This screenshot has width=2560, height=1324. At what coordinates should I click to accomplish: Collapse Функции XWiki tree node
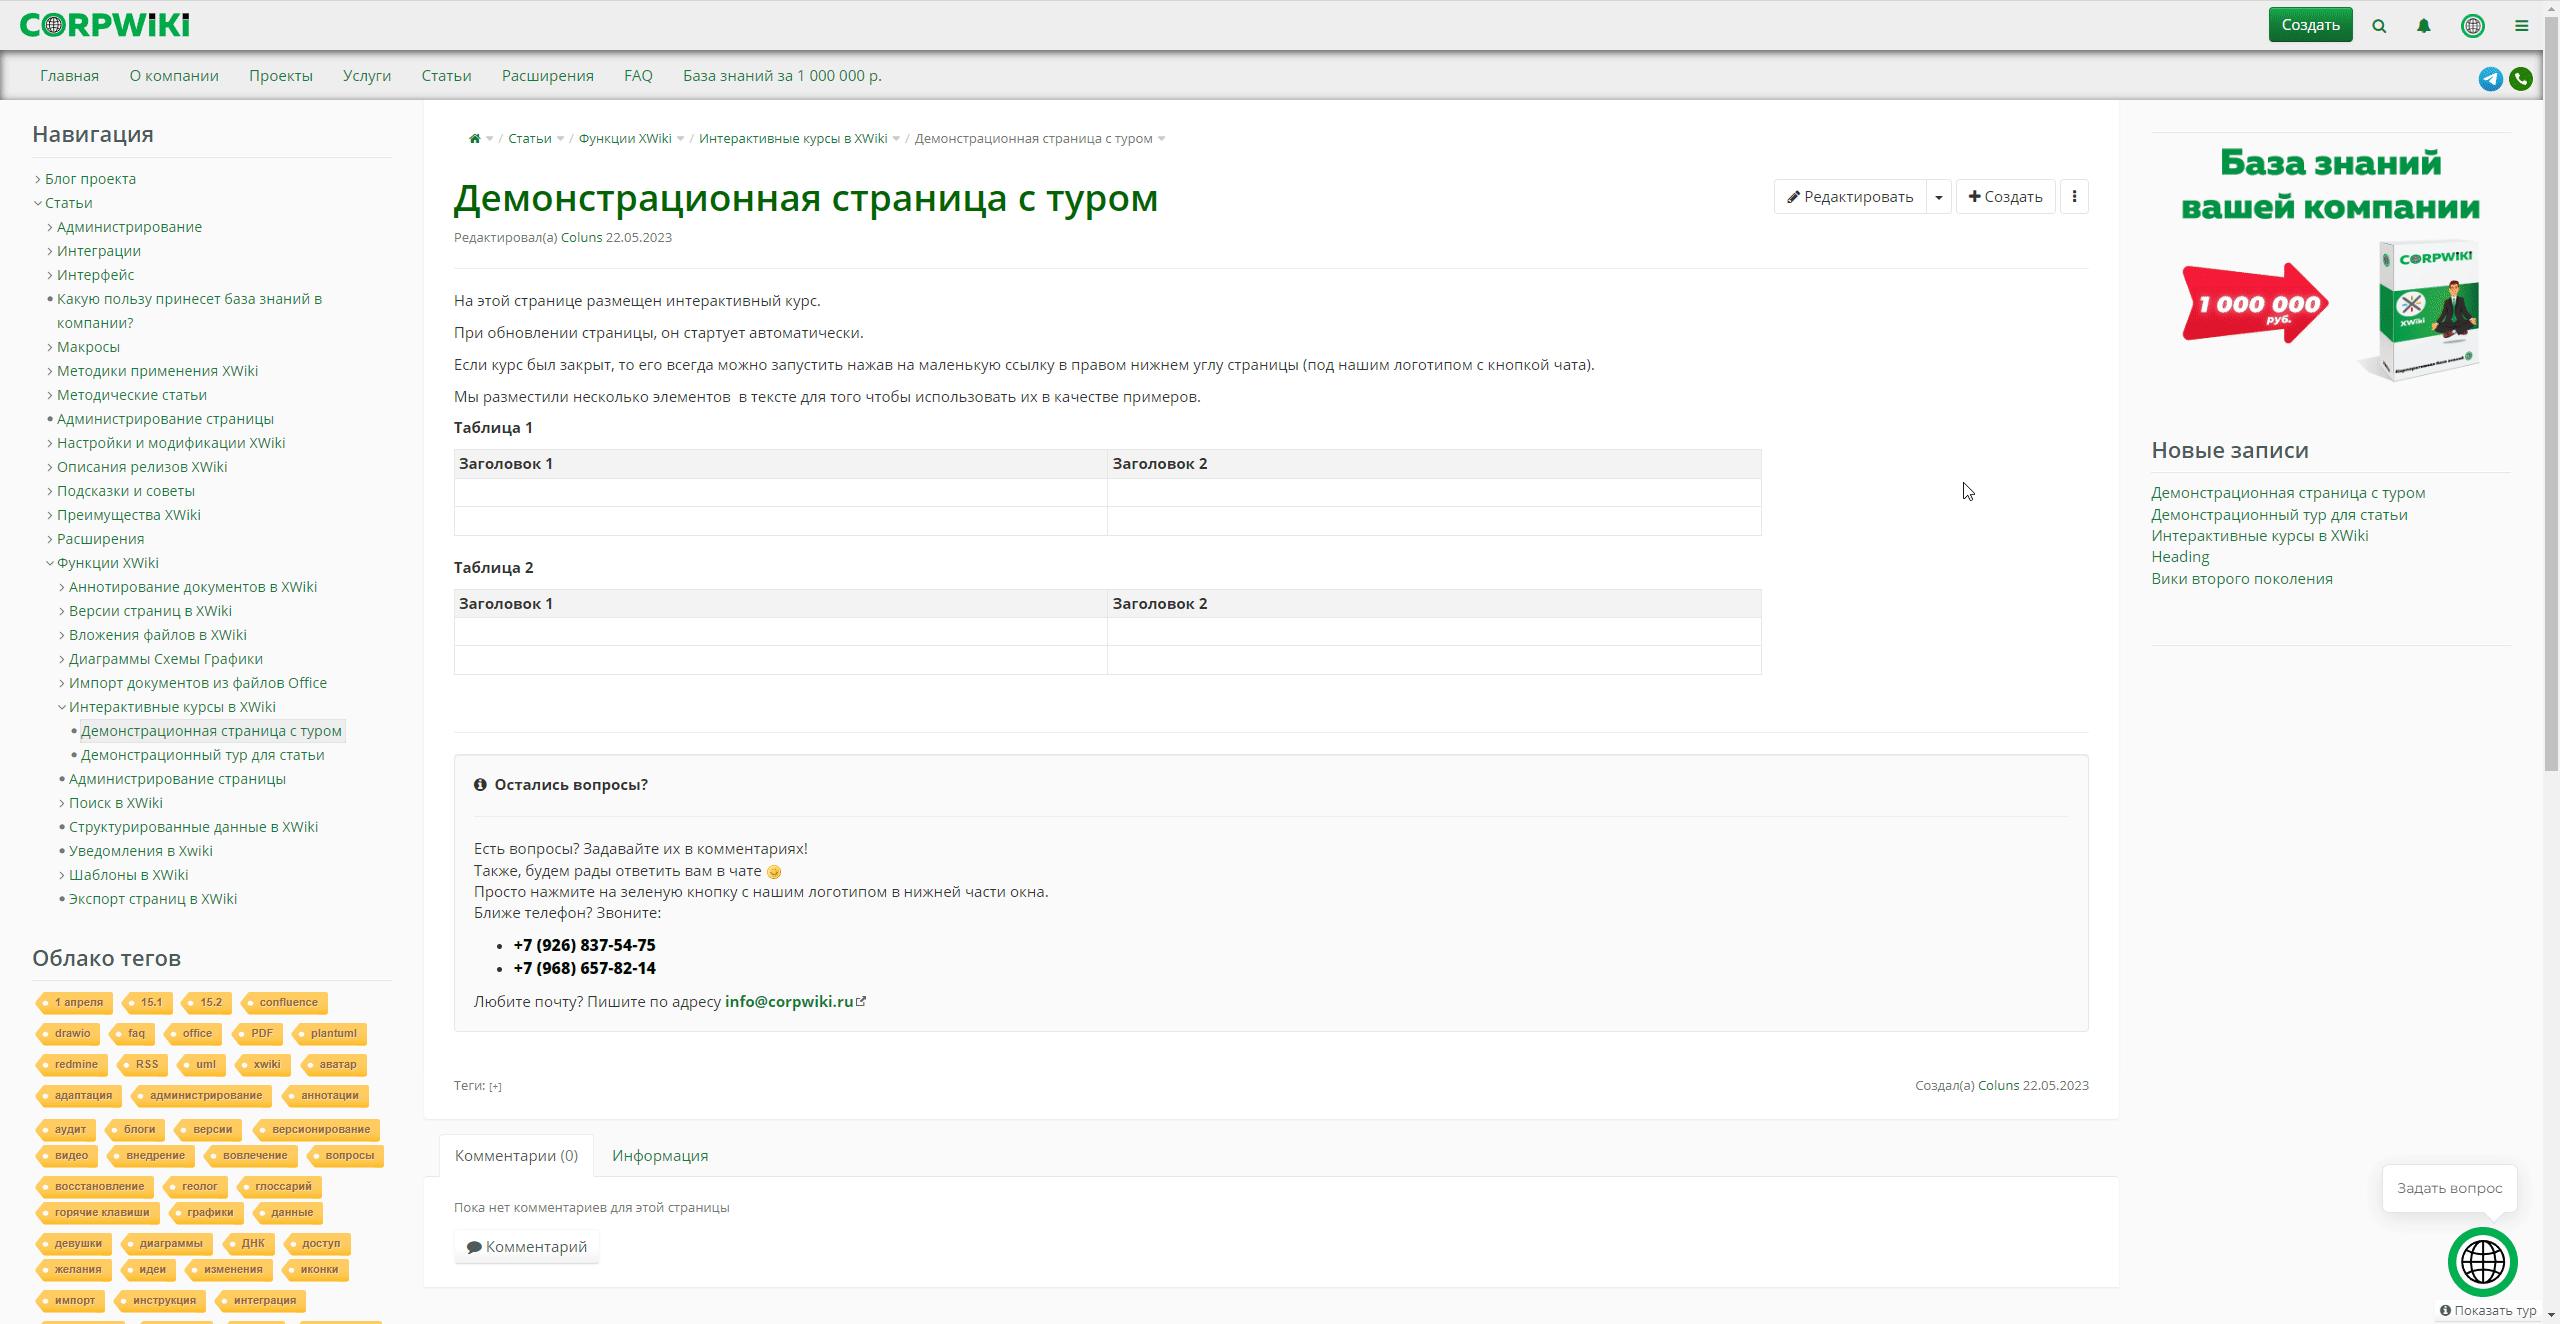50,563
